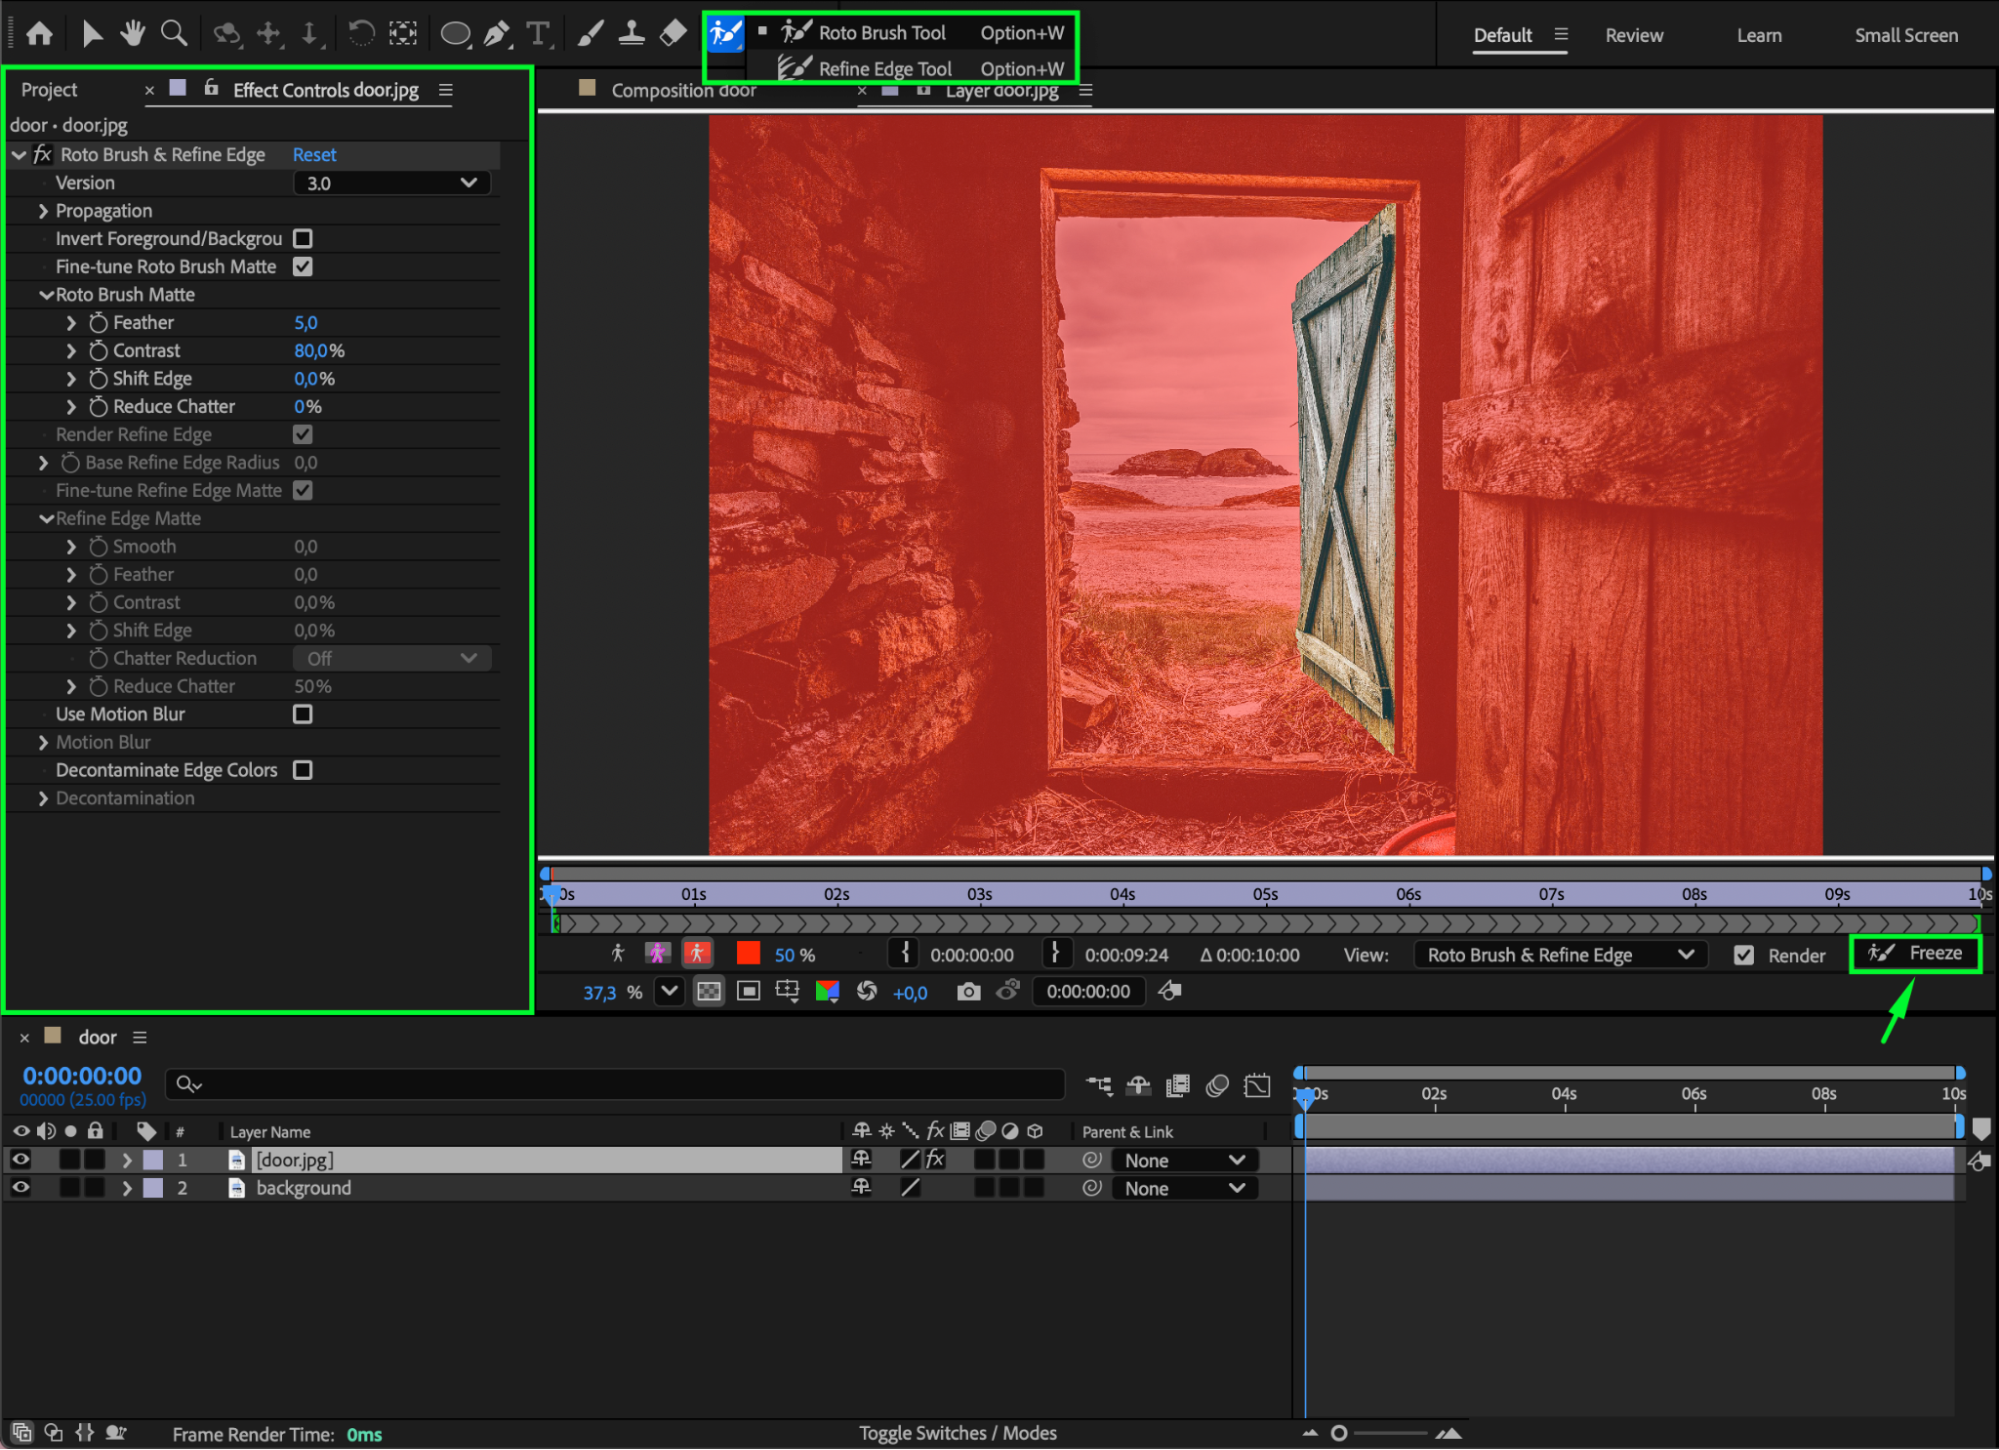Select the Pen tool
The width and height of the screenshot is (1999, 1450).
(x=496, y=34)
